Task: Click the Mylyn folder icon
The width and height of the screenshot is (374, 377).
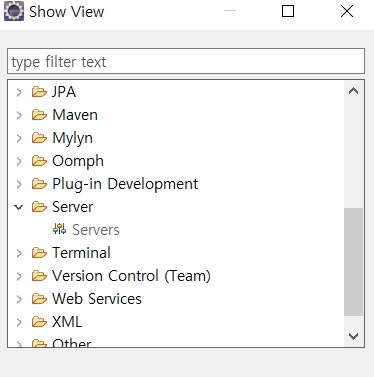Action: pyautogui.click(x=39, y=138)
